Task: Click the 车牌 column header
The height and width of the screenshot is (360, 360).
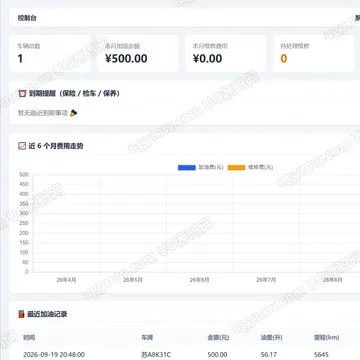Action: (x=147, y=338)
